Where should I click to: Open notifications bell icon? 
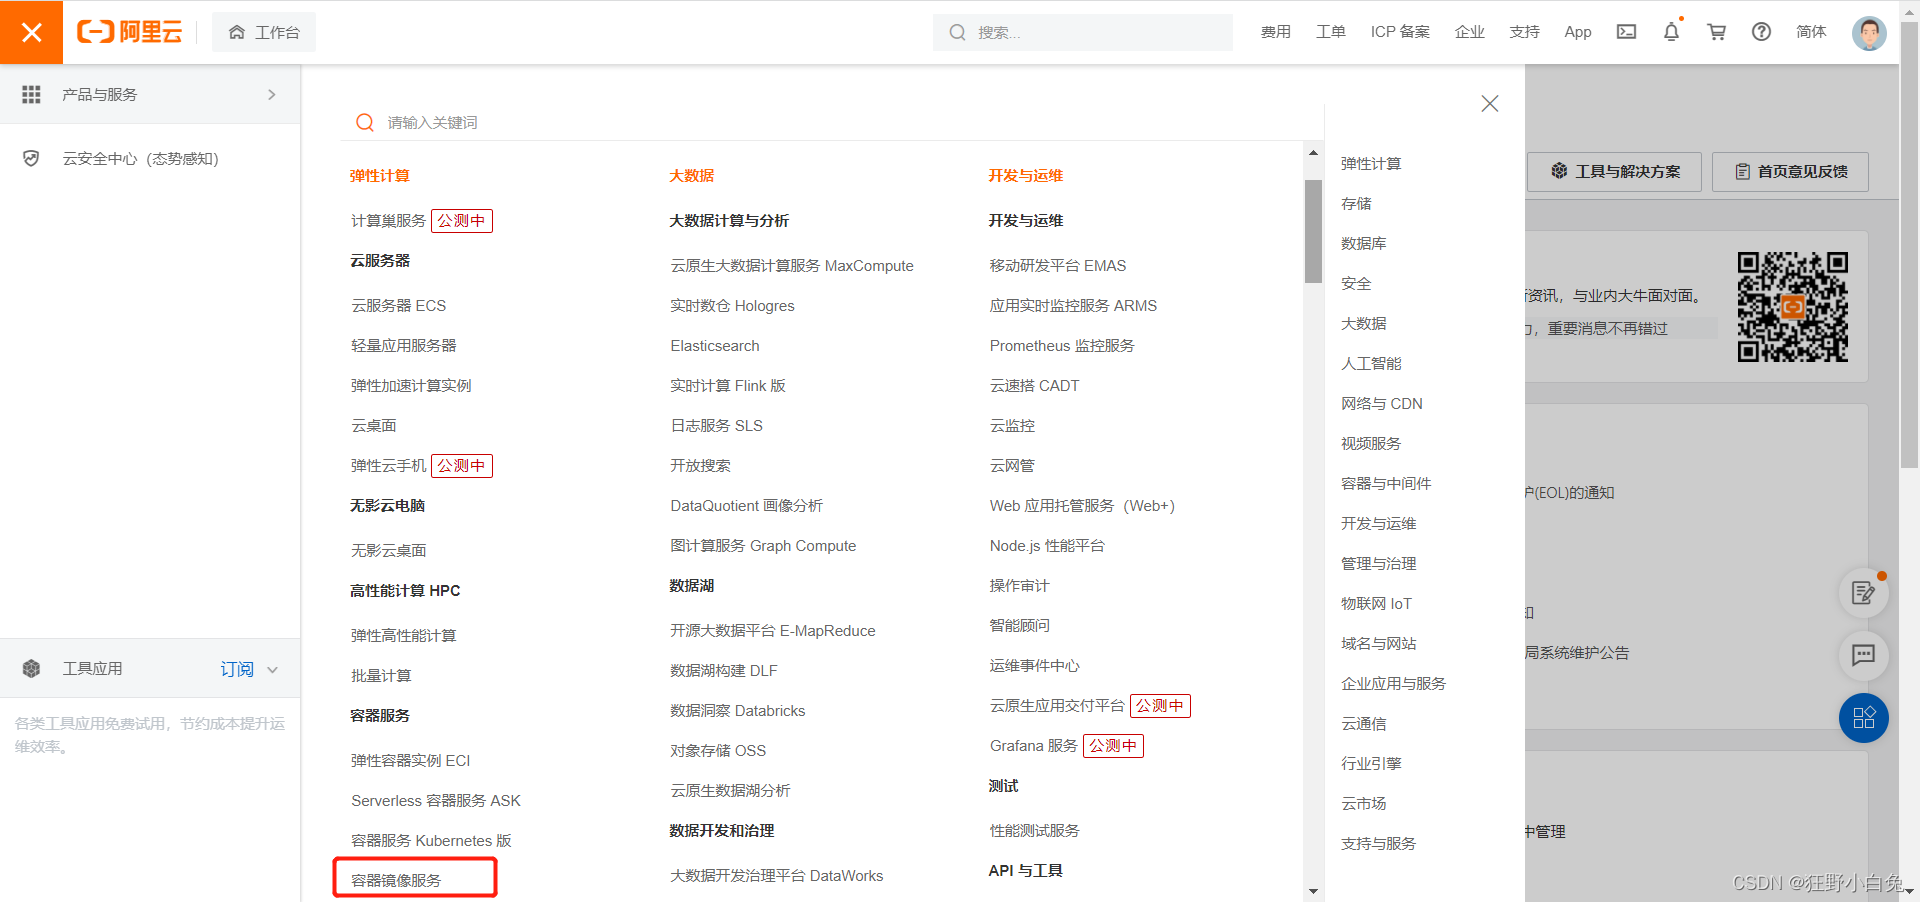1671,32
